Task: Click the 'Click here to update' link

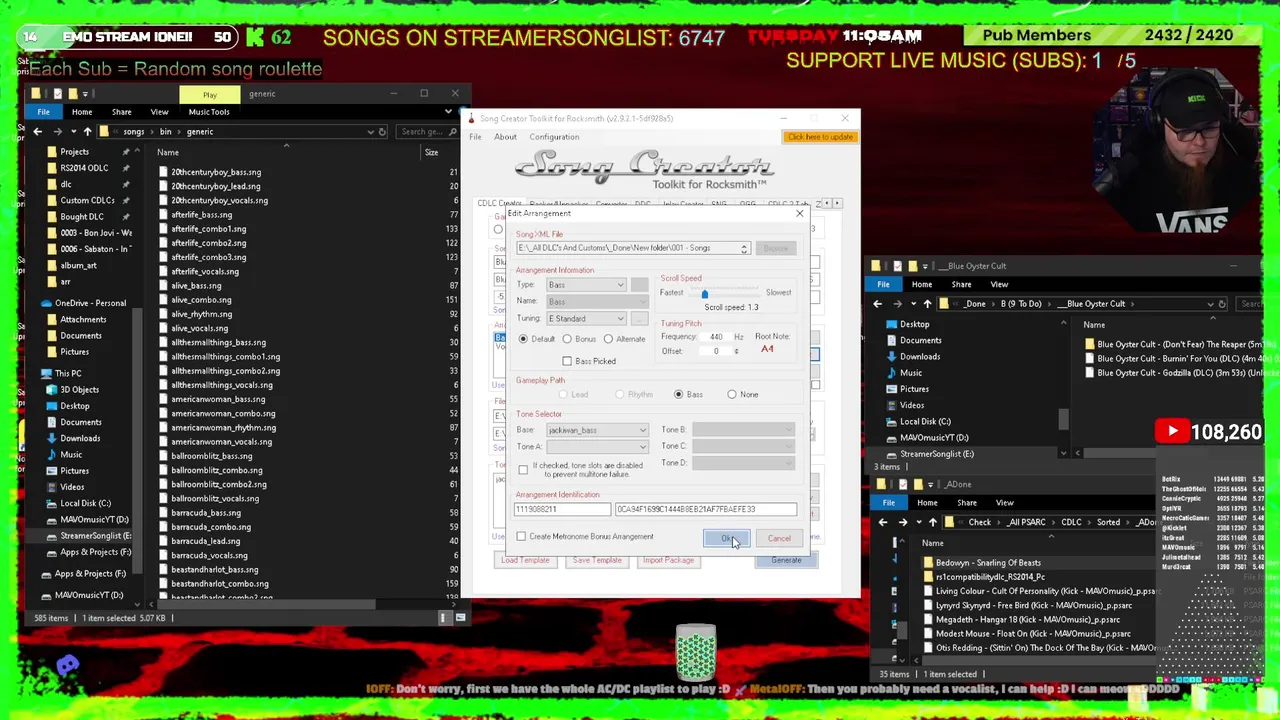Action: (820, 137)
